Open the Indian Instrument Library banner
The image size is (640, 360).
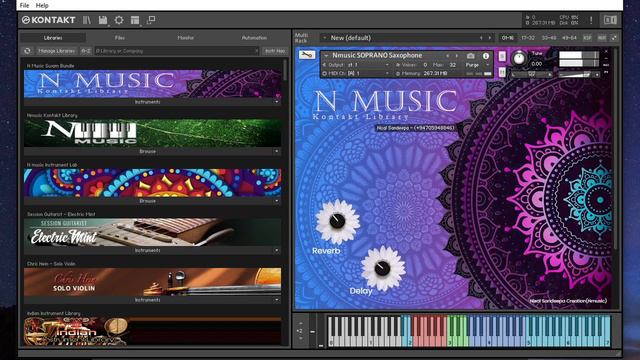click(152, 331)
